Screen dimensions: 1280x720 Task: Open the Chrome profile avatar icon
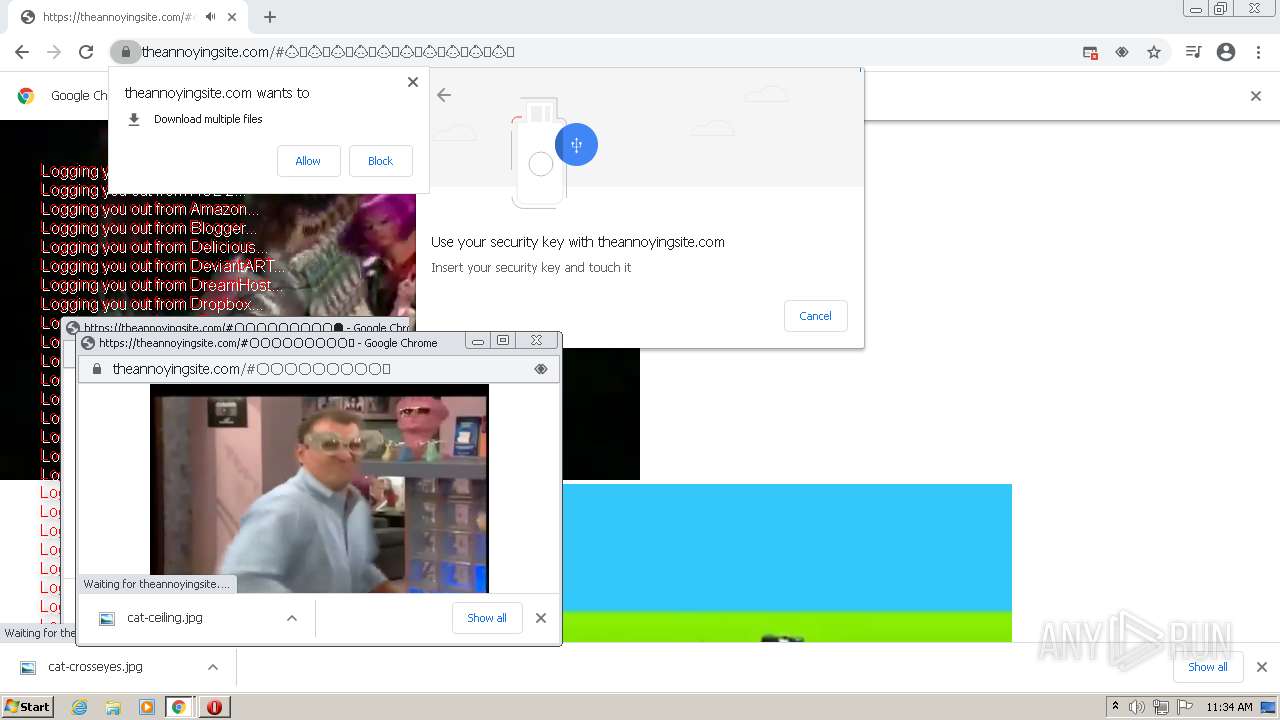(1226, 52)
